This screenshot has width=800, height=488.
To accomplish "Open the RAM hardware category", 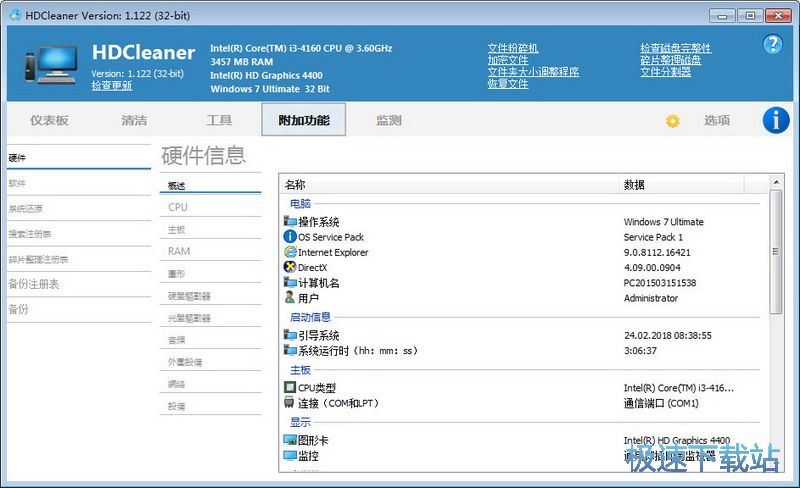I will pos(179,251).
